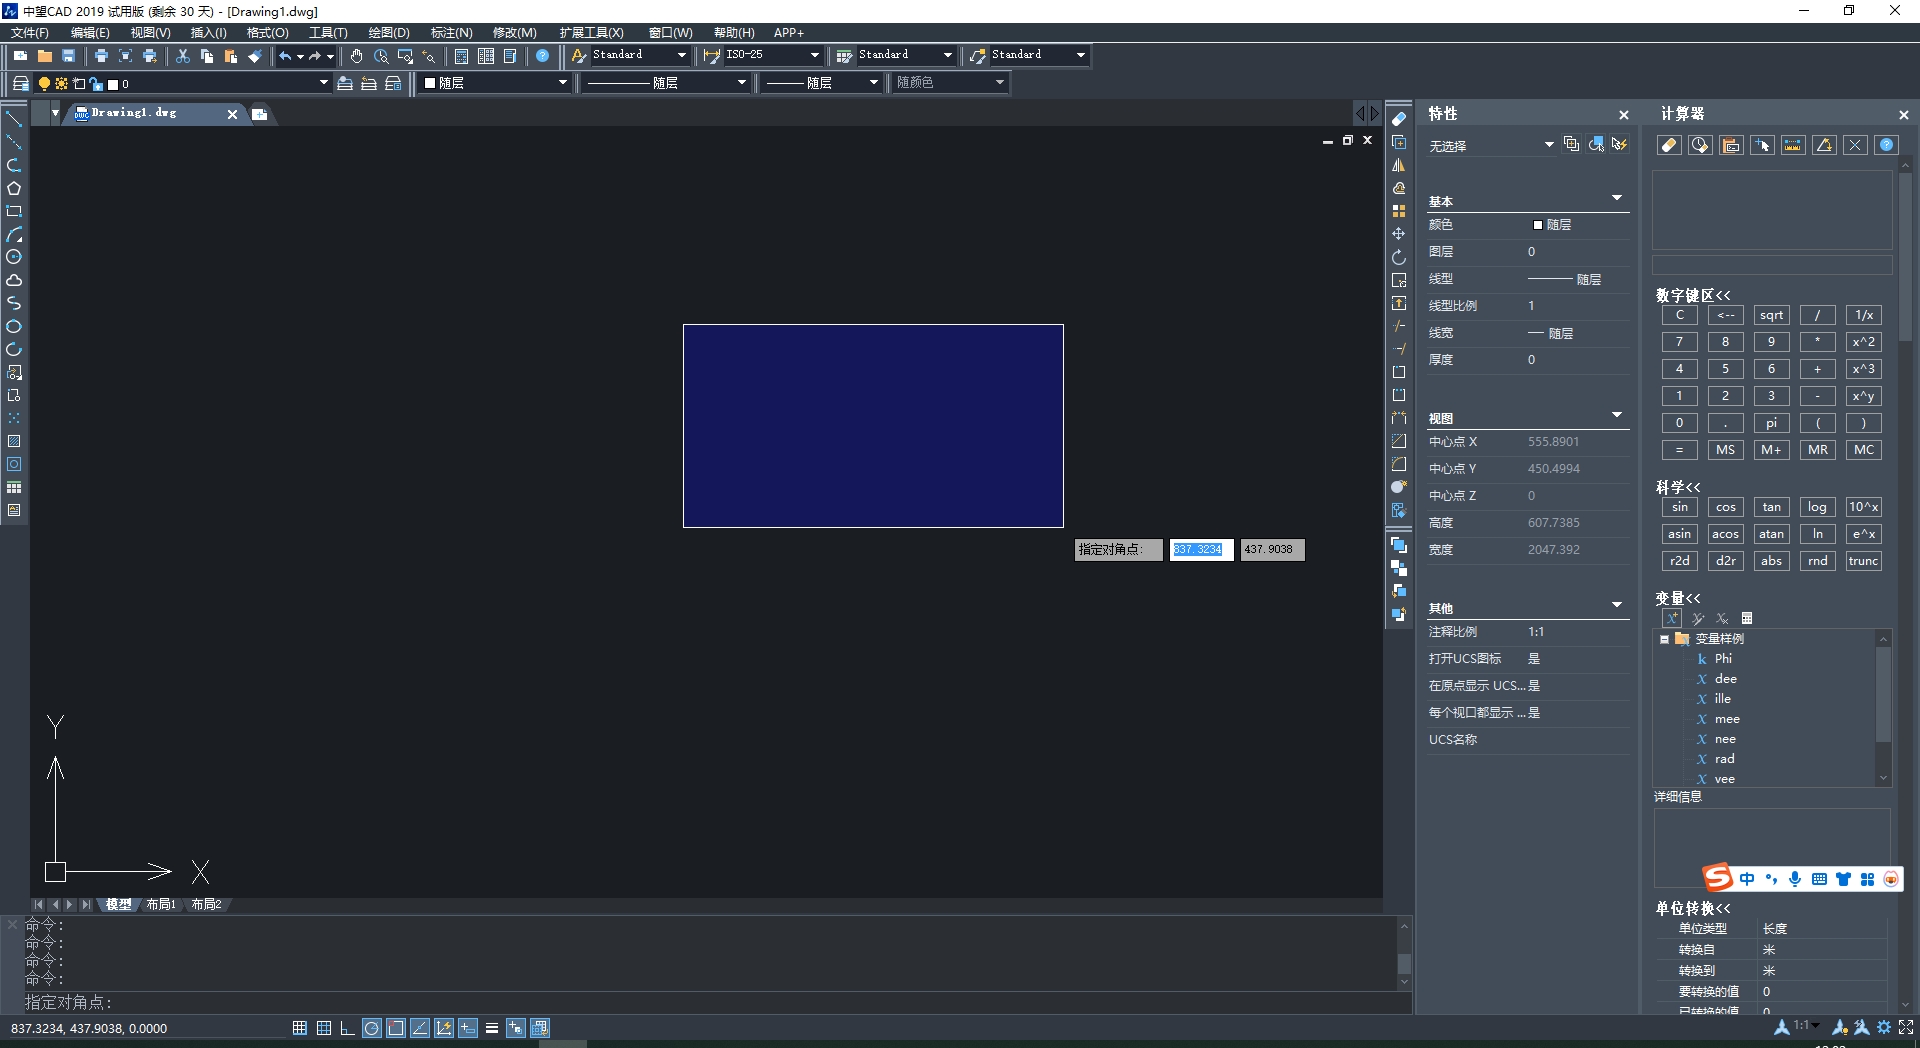Click the 颜色 随层 color swatch in Properties
This screenshot has height=1048, width=1920.
(x=1538, y=225)
